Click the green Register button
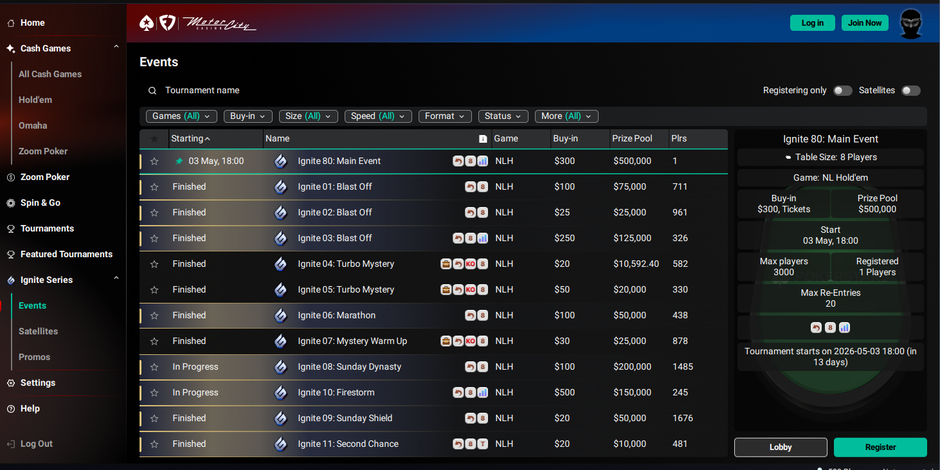Viewport: 940px width, 470px height. [x=880, y=447]
